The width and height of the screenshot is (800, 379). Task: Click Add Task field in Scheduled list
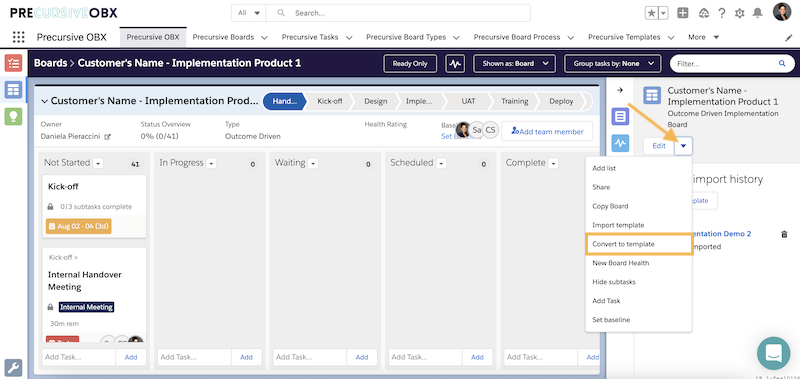pyautogui.click(x=425, y=357)
